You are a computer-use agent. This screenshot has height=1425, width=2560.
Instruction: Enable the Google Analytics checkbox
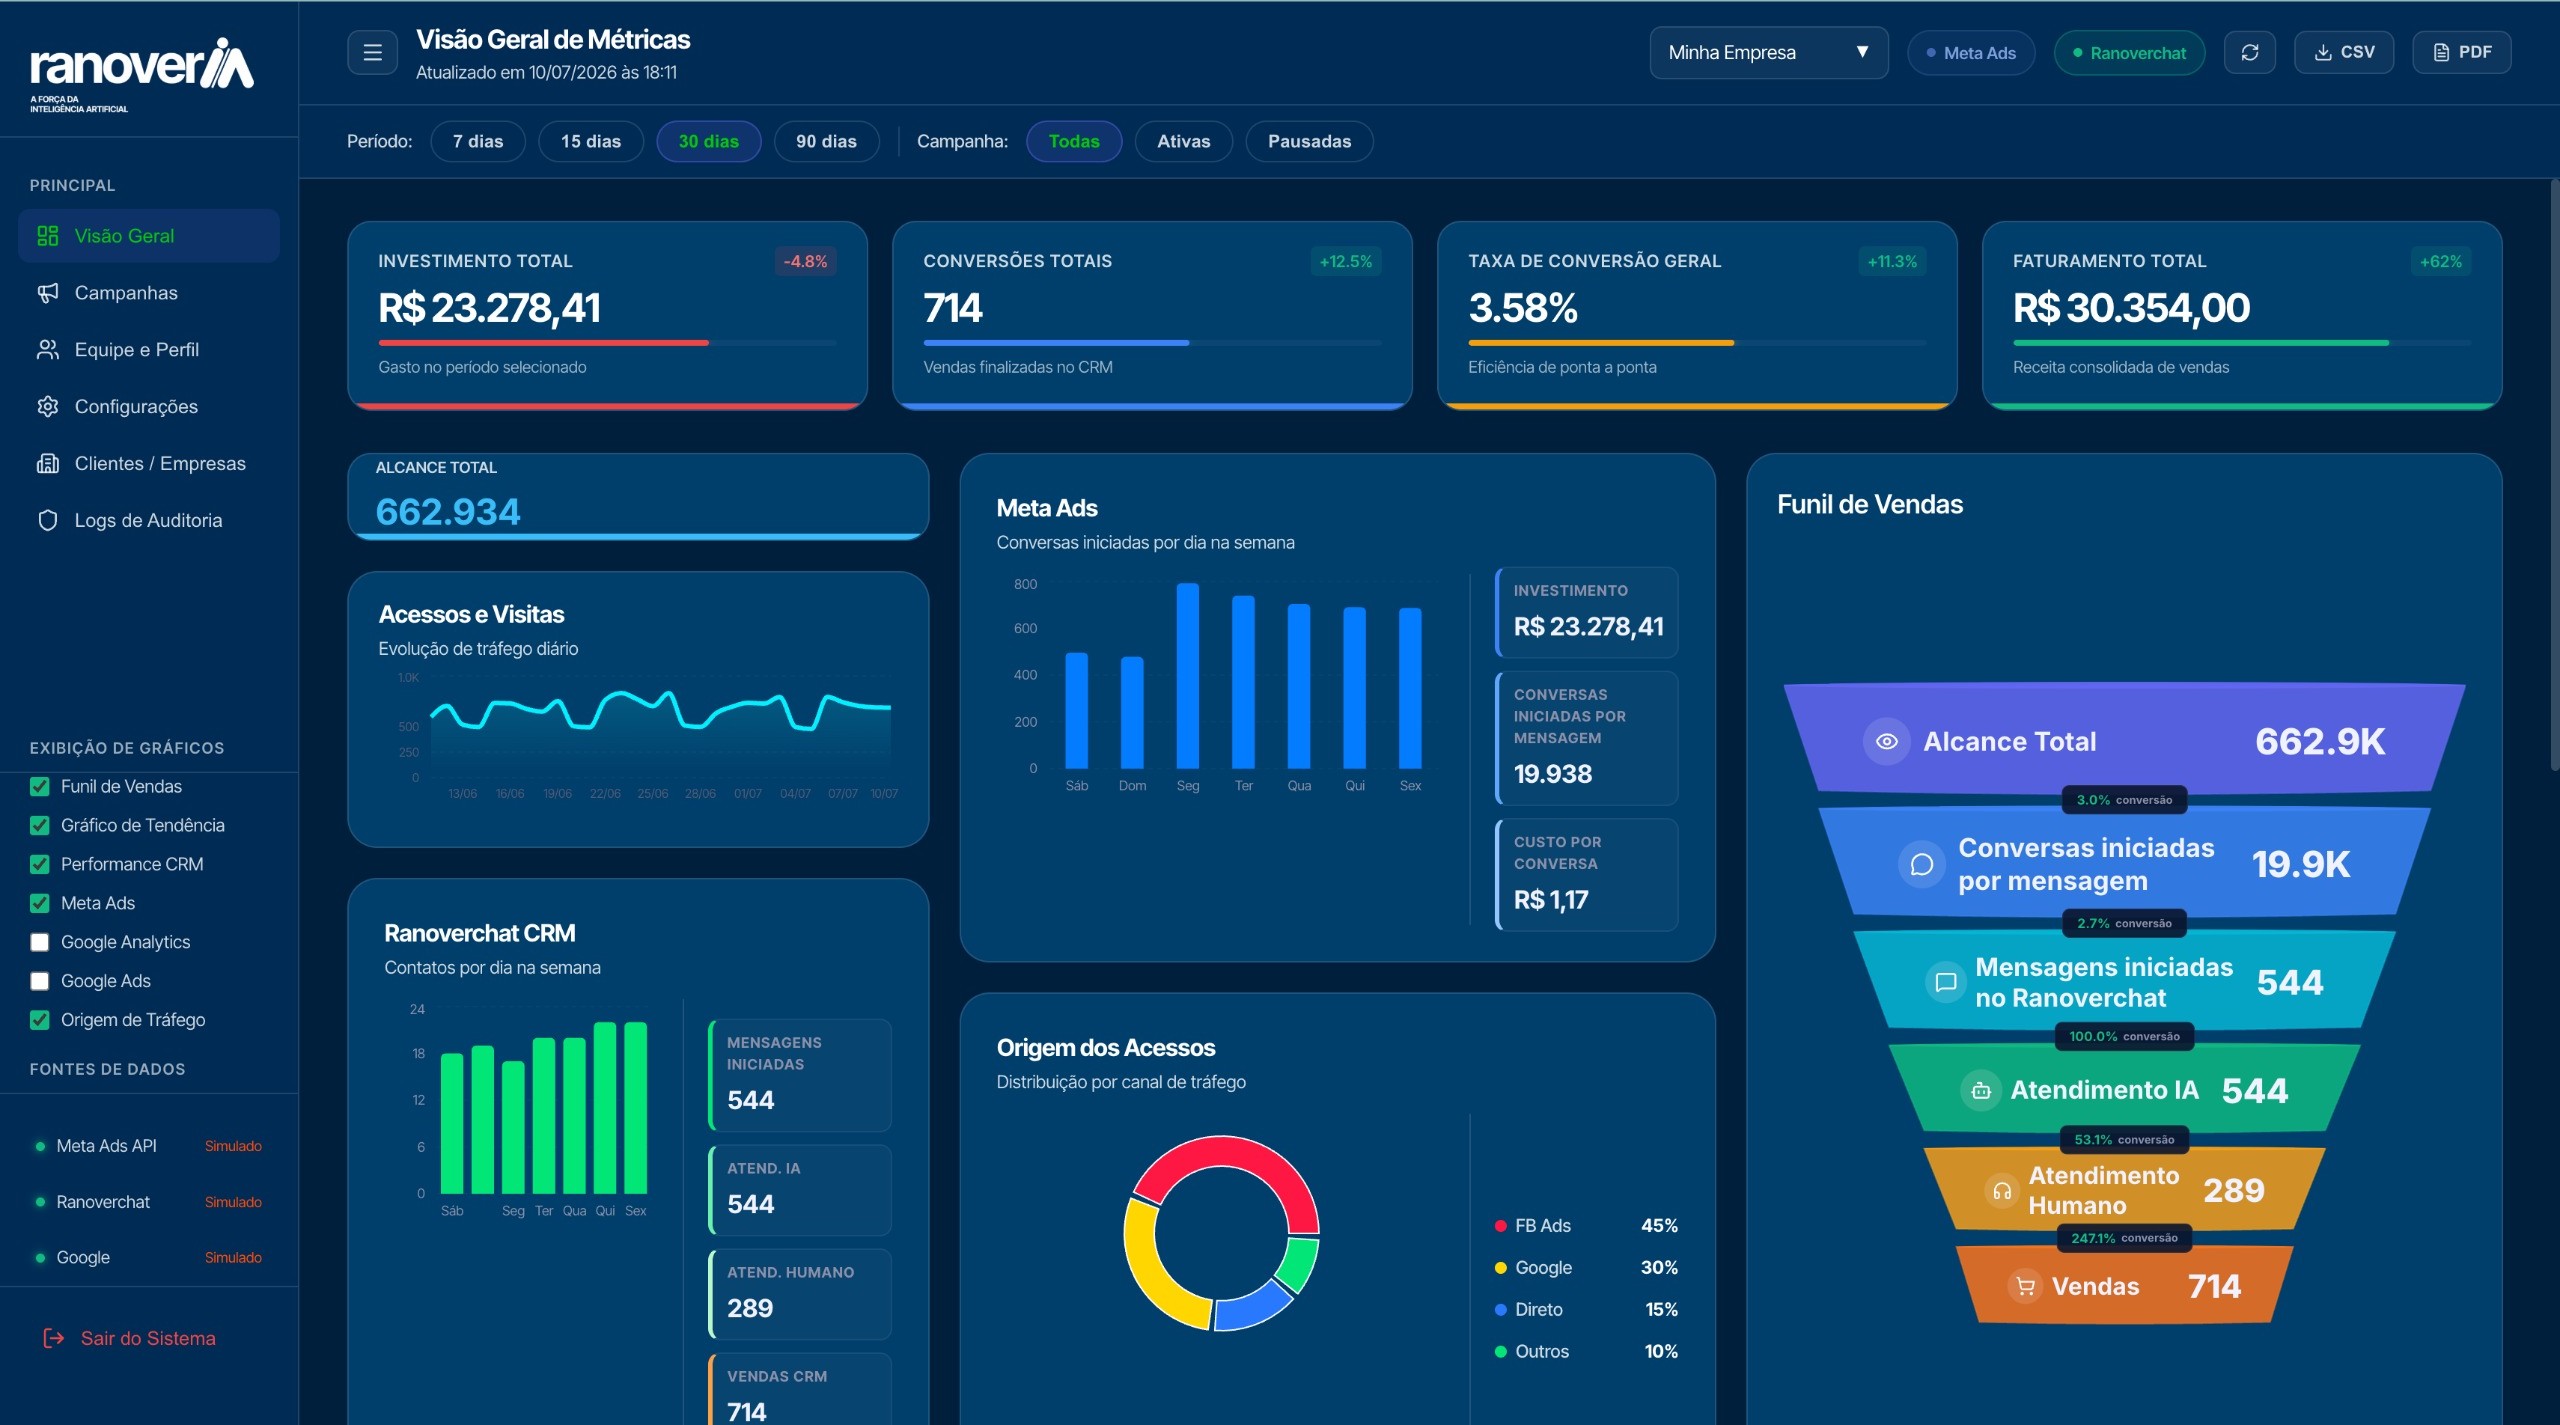[40, 943]
